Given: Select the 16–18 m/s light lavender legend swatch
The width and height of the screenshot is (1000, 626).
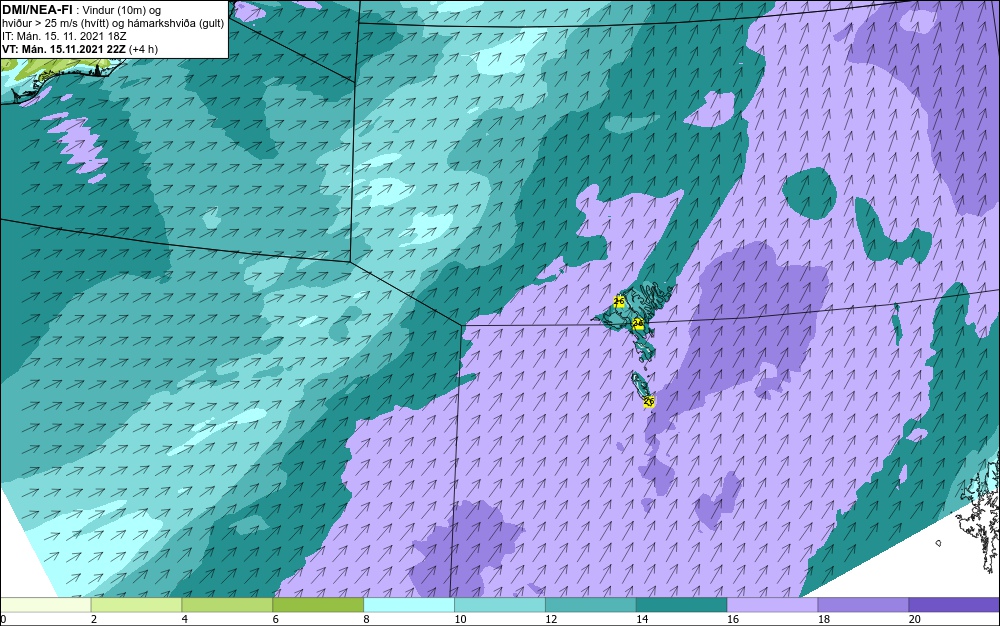Looking at the screenshot, I should click(x=772, y=605).
